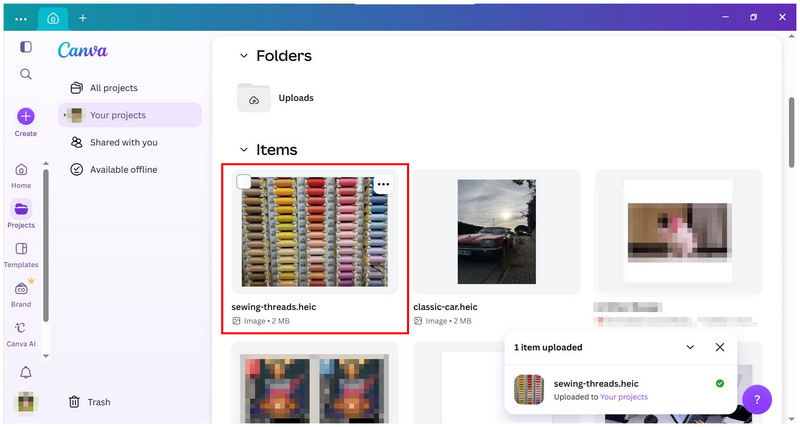Open the three-dot app menu in title bar
This screenshot has height=427, width=800.
coord(21,19)
